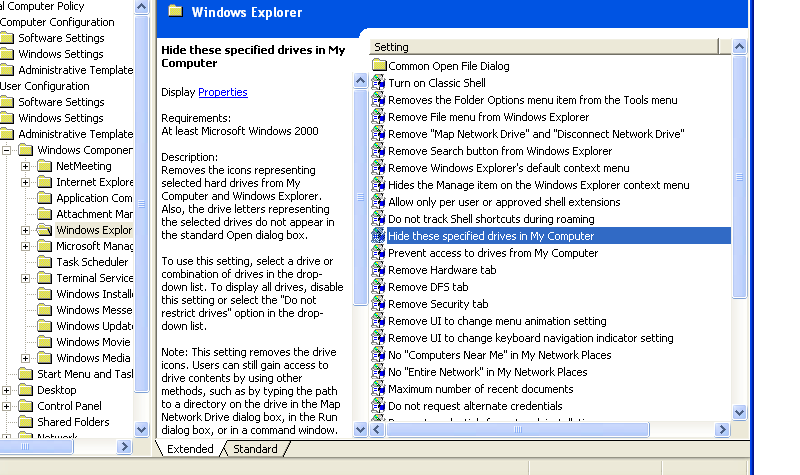Click the Common Open File Dialog folder icon
This screenshot has width=800, height=475.
[379, 65]
